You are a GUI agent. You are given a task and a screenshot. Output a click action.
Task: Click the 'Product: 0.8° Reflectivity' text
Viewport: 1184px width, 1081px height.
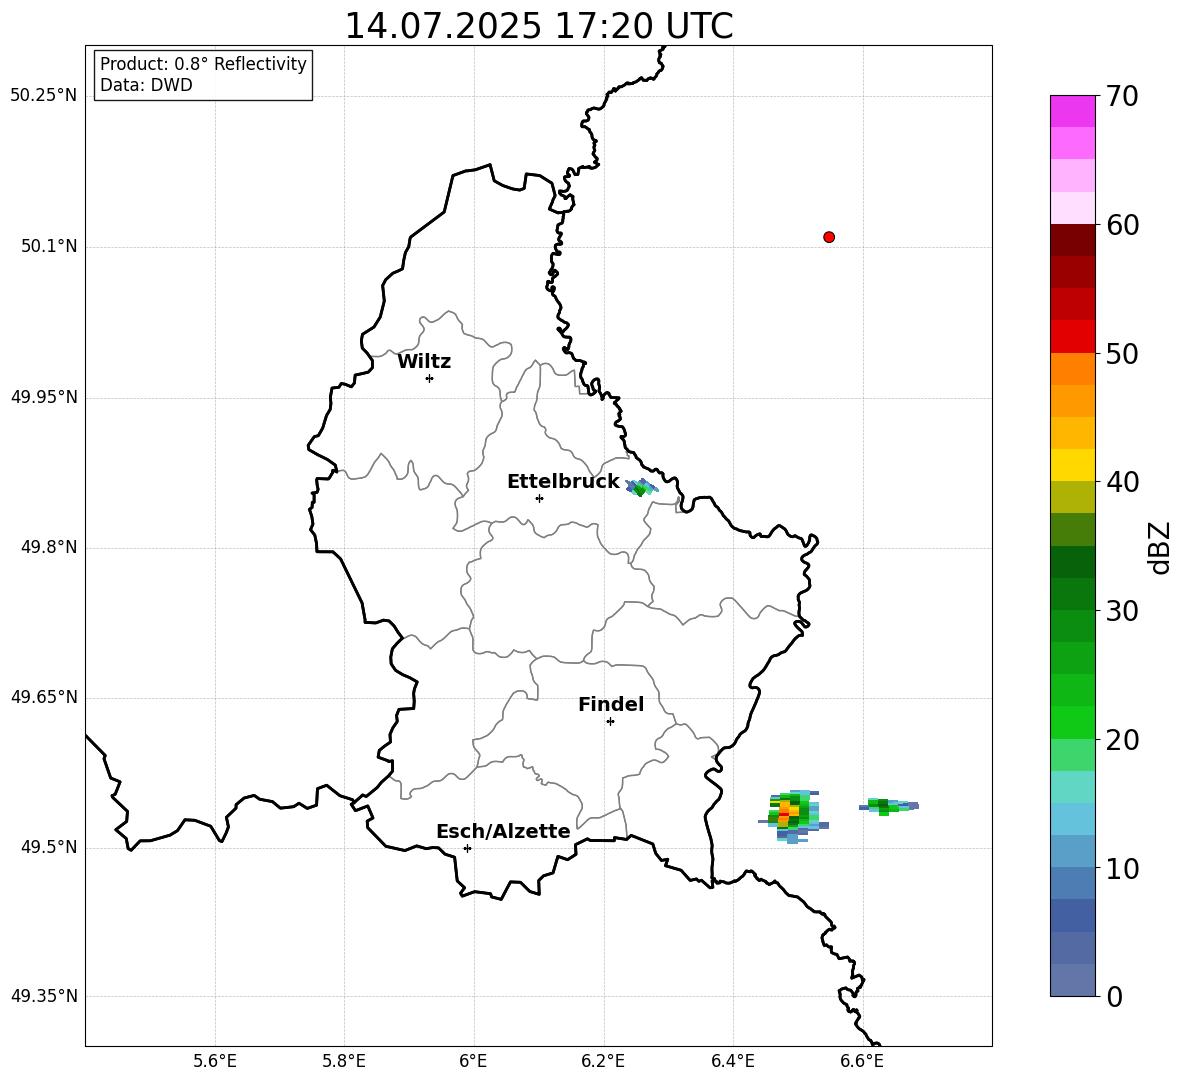point(203,64)
